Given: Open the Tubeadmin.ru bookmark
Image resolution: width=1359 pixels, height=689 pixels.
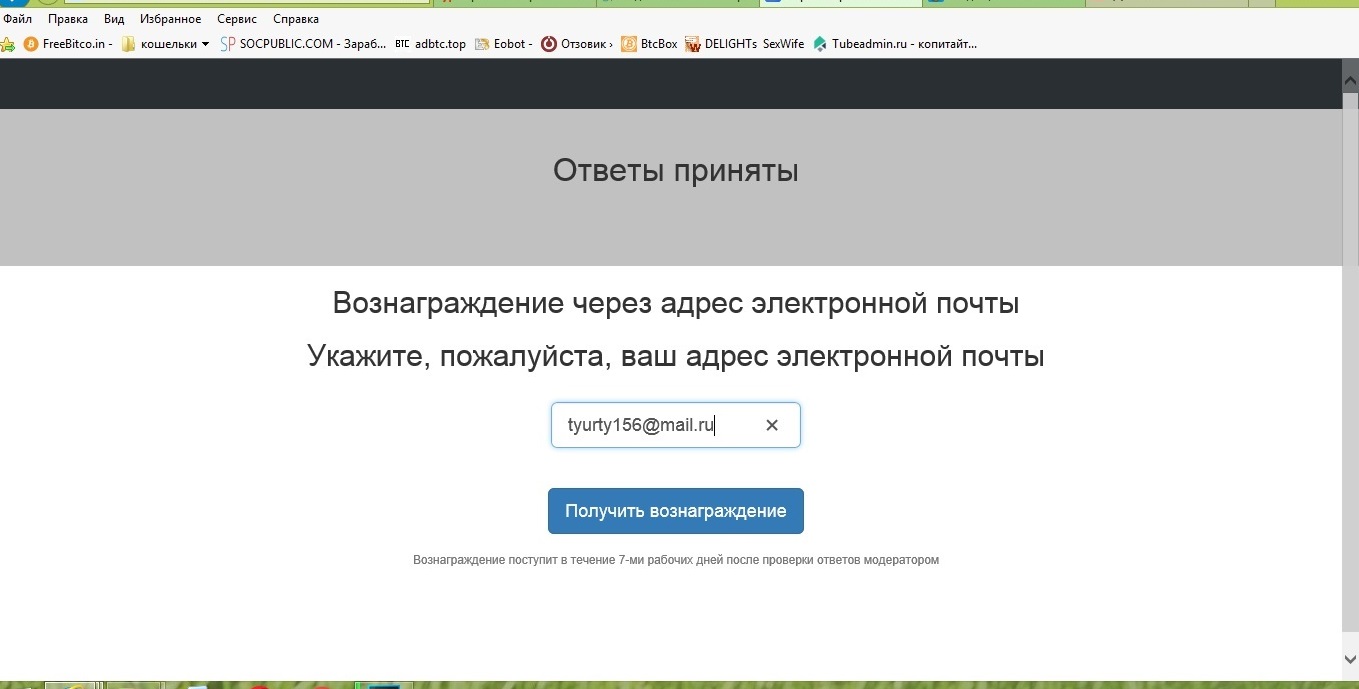Looking at the screenshot, I should (x=895, y=44).
